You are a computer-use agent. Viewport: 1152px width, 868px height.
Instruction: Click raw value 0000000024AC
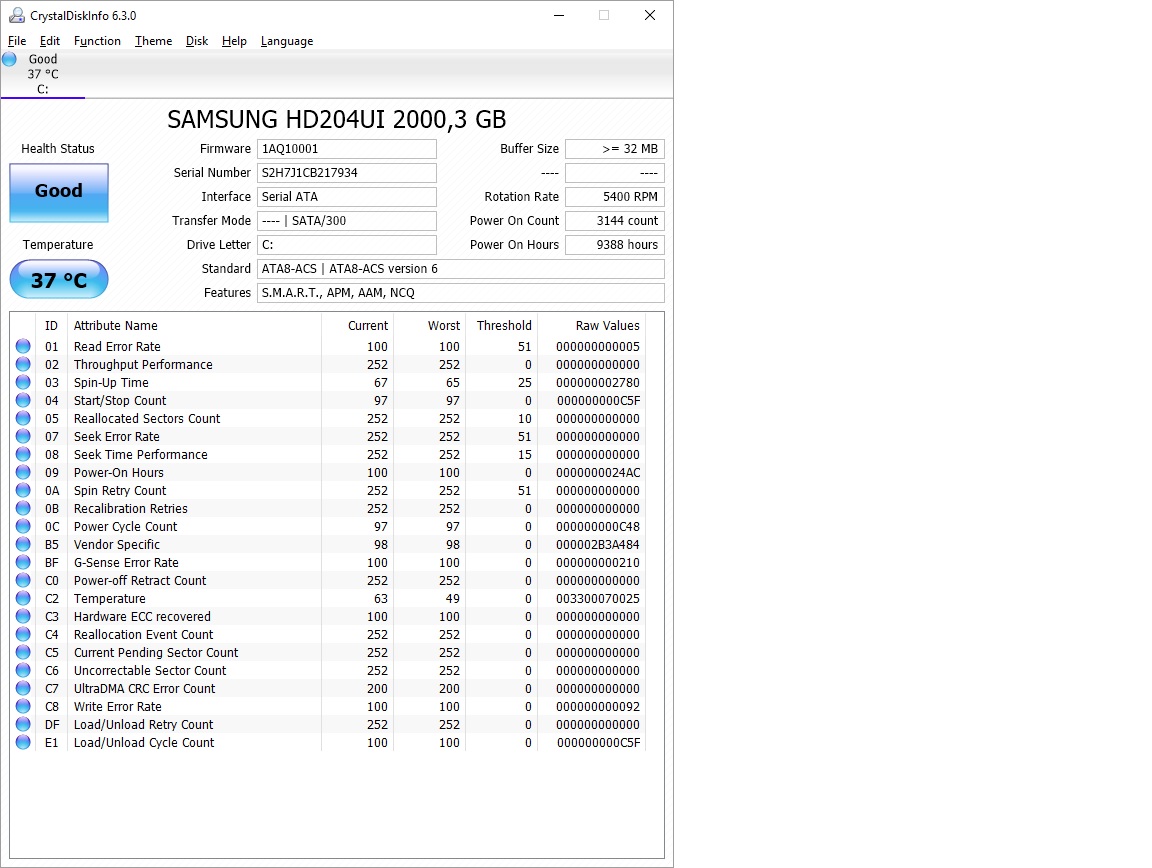tap(598, 473)
